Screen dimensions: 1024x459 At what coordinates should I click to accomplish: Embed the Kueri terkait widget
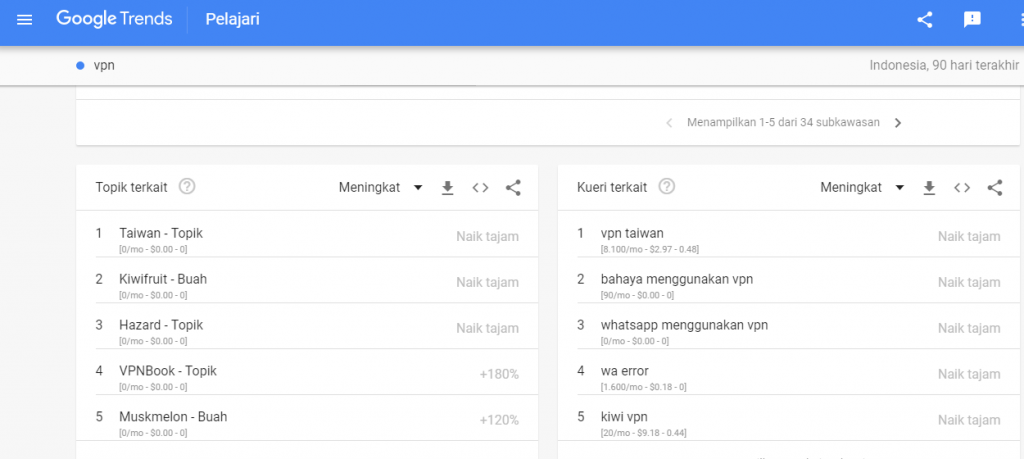coord(962,188)
